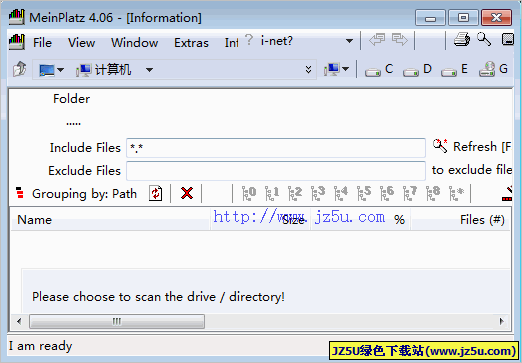Expand the menu bar overflow arrow
The width and height of the screenshot is (522, 363).
click(349, 41)
